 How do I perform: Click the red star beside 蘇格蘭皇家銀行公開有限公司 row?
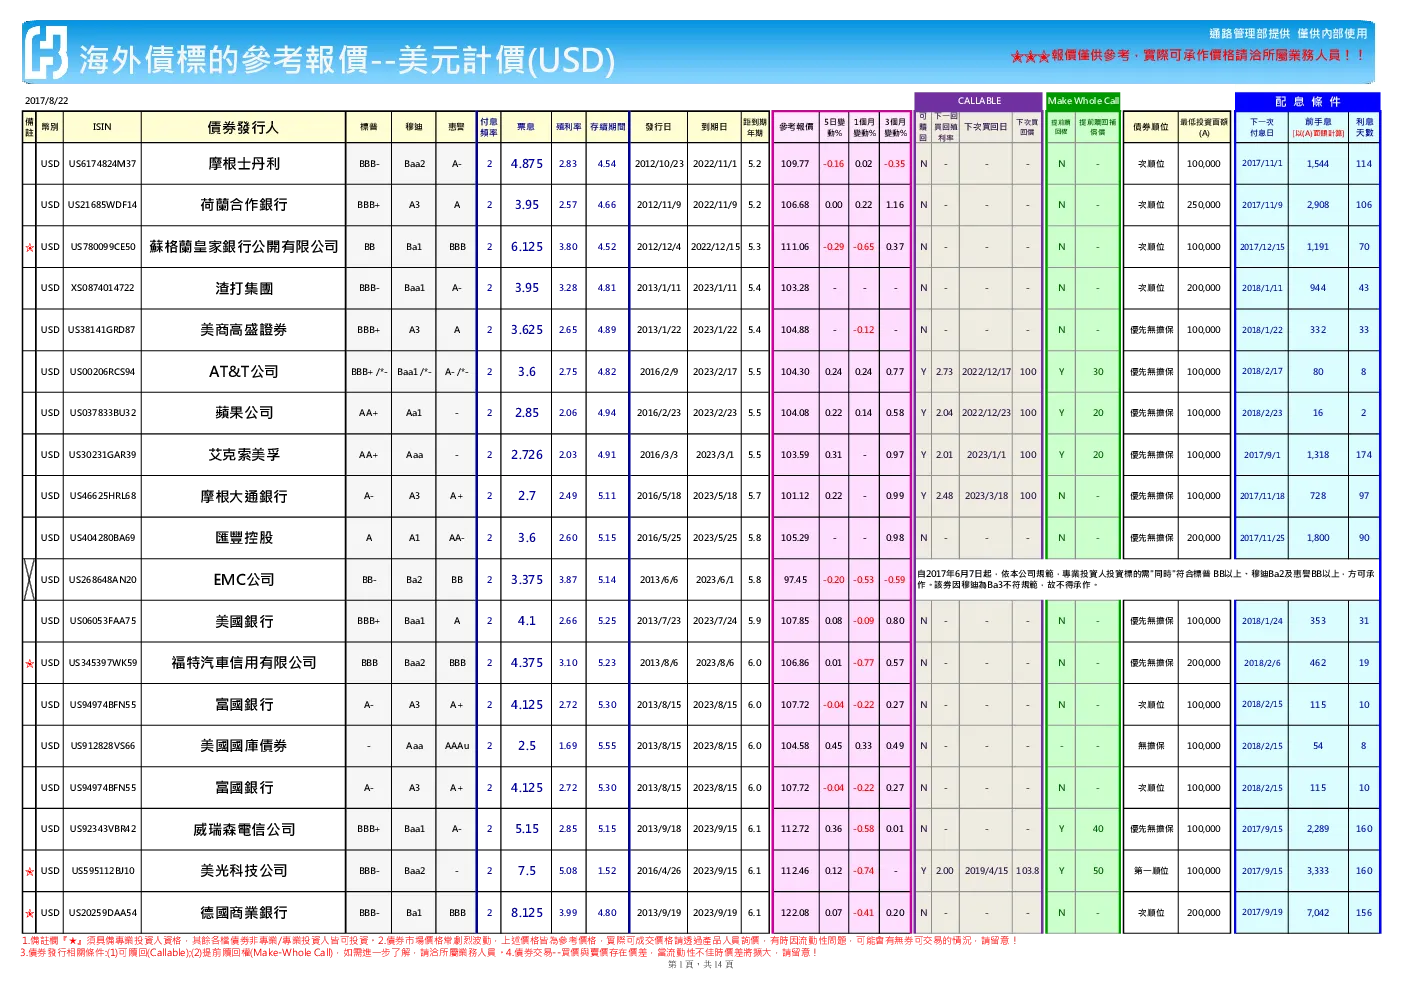(x=30, y=247)
